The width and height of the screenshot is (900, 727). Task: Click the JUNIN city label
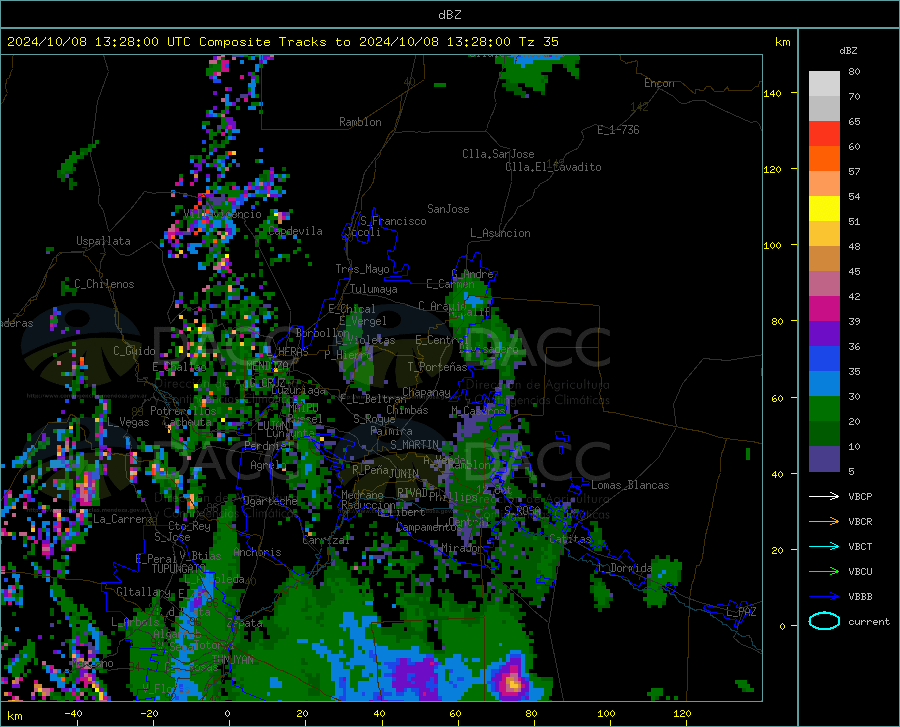coord(404,473)
